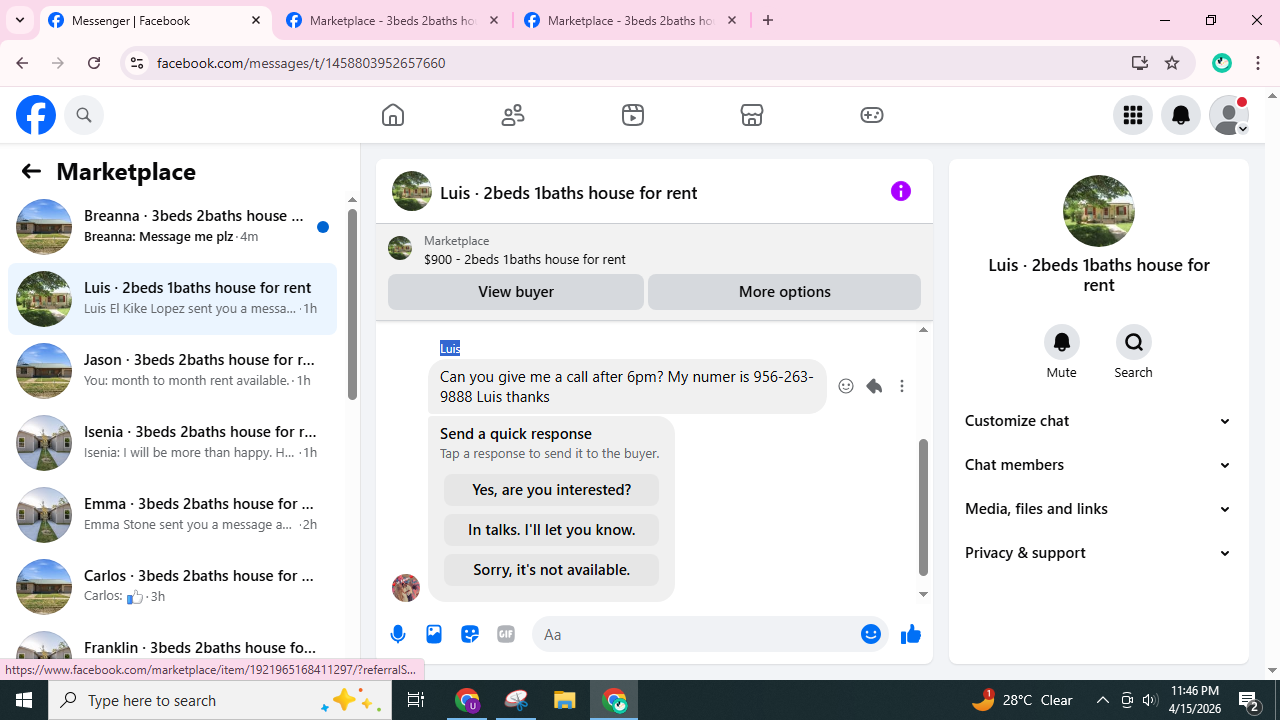Expand Media, files and links section

[1098, 509]
